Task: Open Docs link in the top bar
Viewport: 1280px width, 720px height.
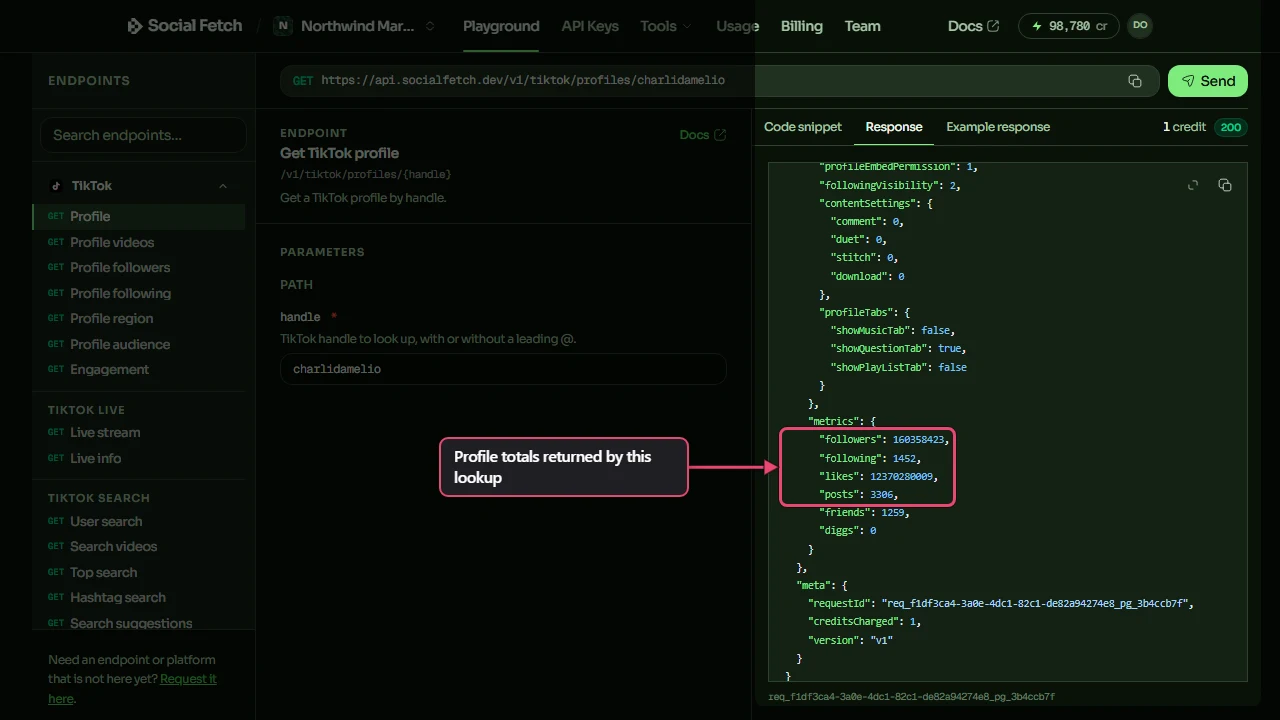Action: coord(973,26)
